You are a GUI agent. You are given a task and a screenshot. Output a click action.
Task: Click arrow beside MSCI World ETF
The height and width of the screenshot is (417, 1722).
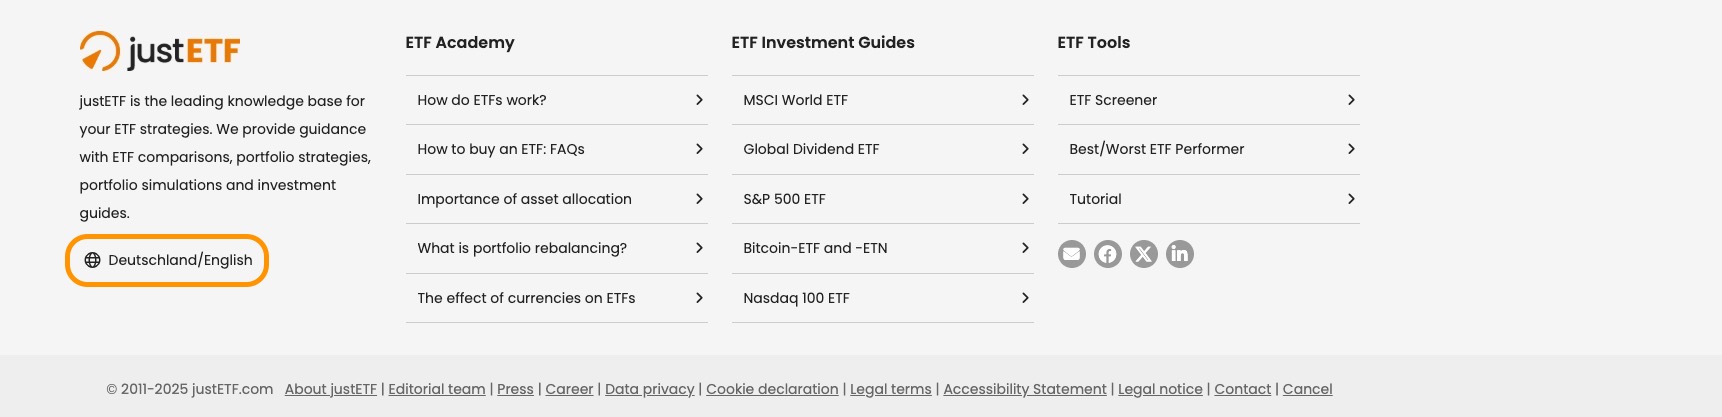point(1025,100)
